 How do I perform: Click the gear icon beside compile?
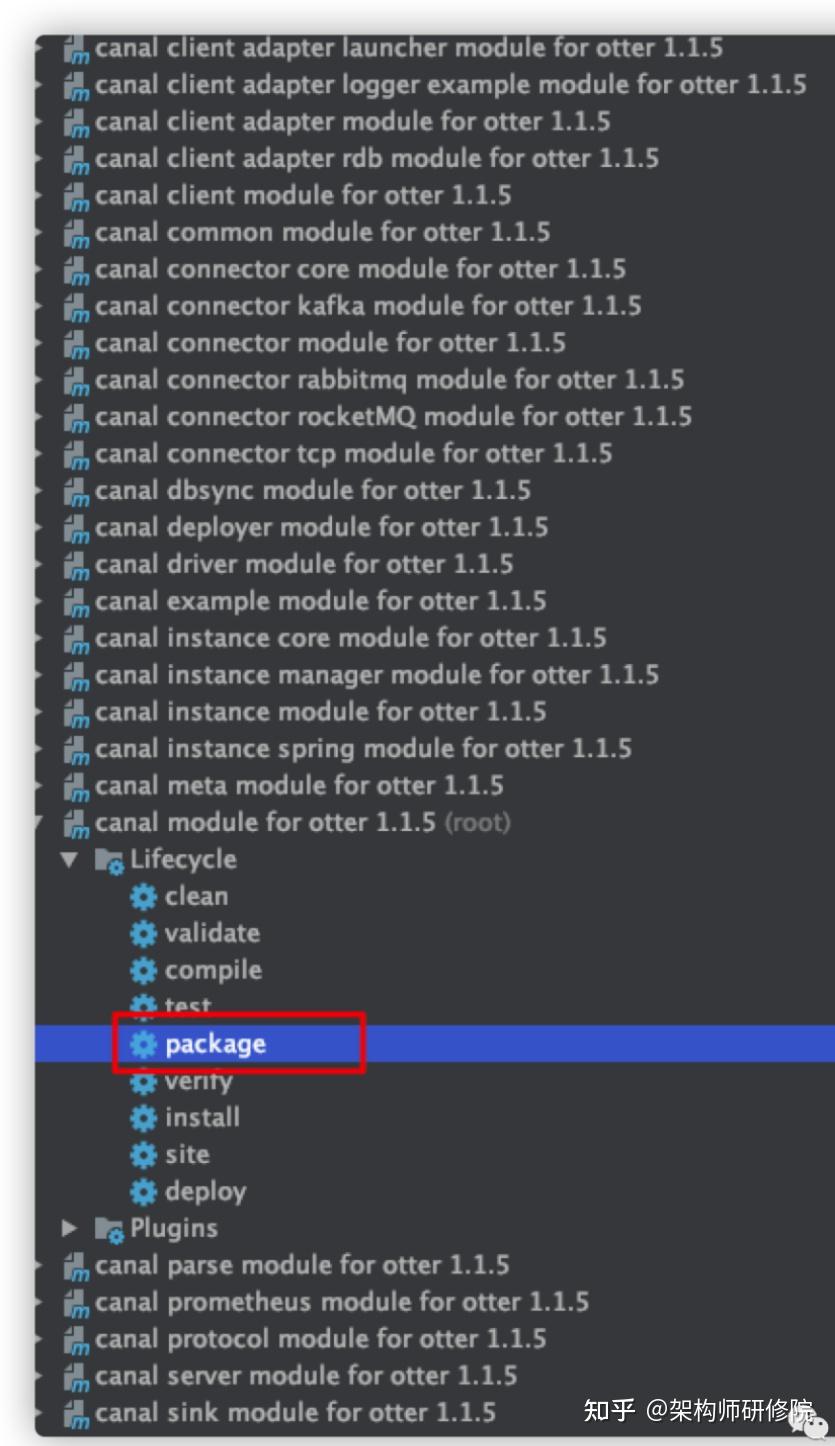[x=144, y=970]
